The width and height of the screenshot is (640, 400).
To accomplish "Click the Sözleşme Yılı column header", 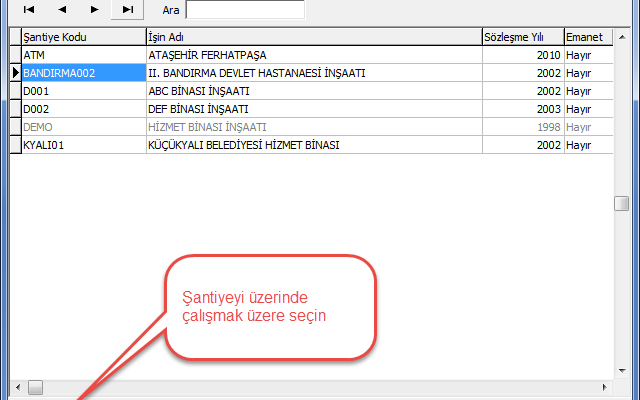I will [521, 37].
